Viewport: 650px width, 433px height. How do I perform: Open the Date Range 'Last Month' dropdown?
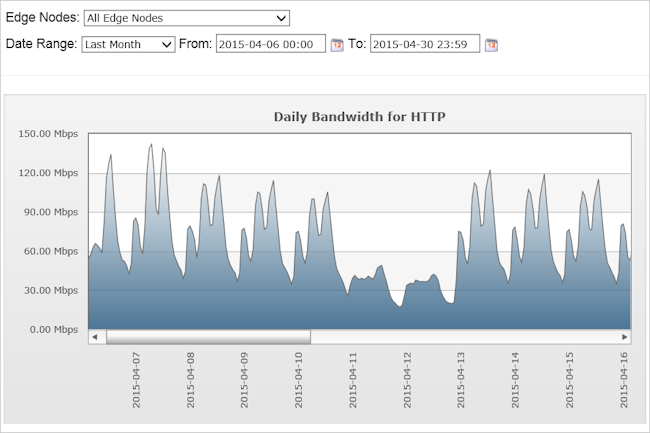pos(128,44)
